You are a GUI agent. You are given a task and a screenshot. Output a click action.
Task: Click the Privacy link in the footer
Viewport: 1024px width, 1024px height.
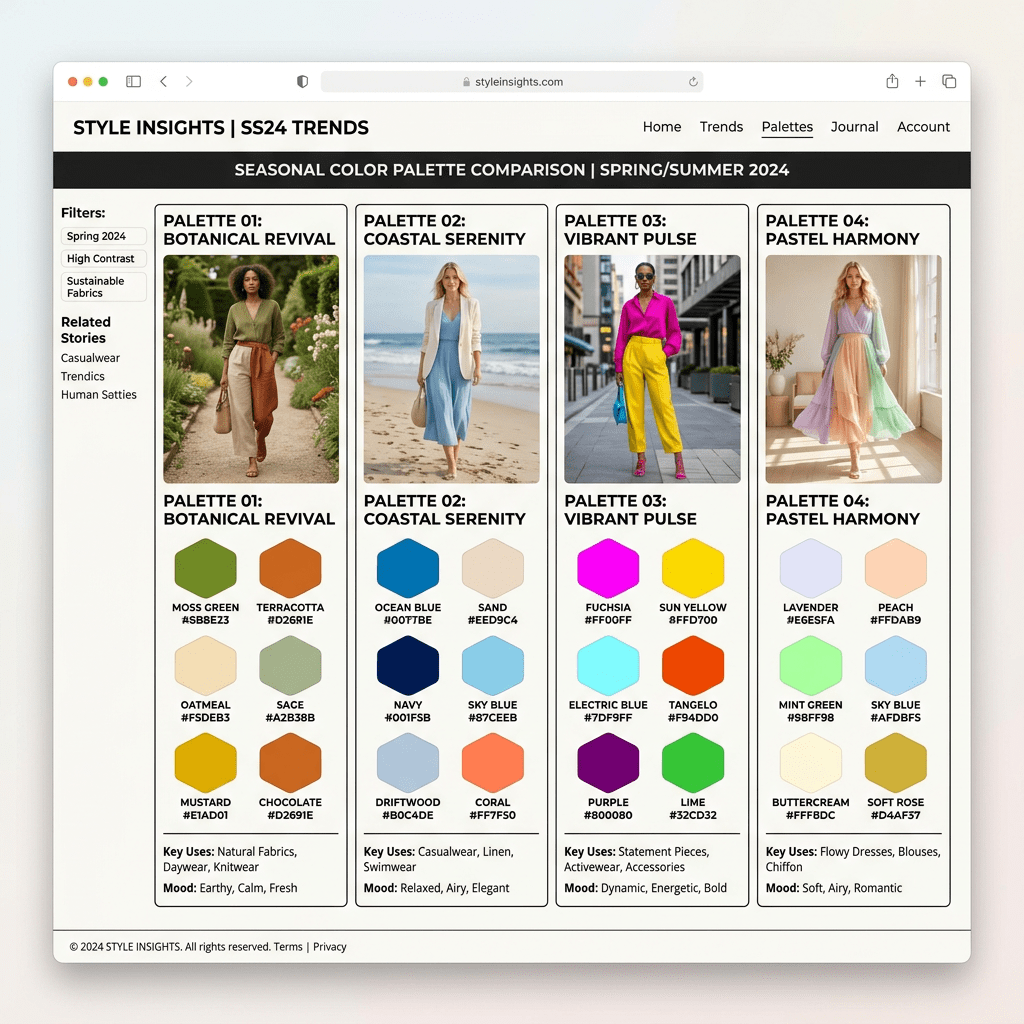pyautogui.click(x=329, y=947)
